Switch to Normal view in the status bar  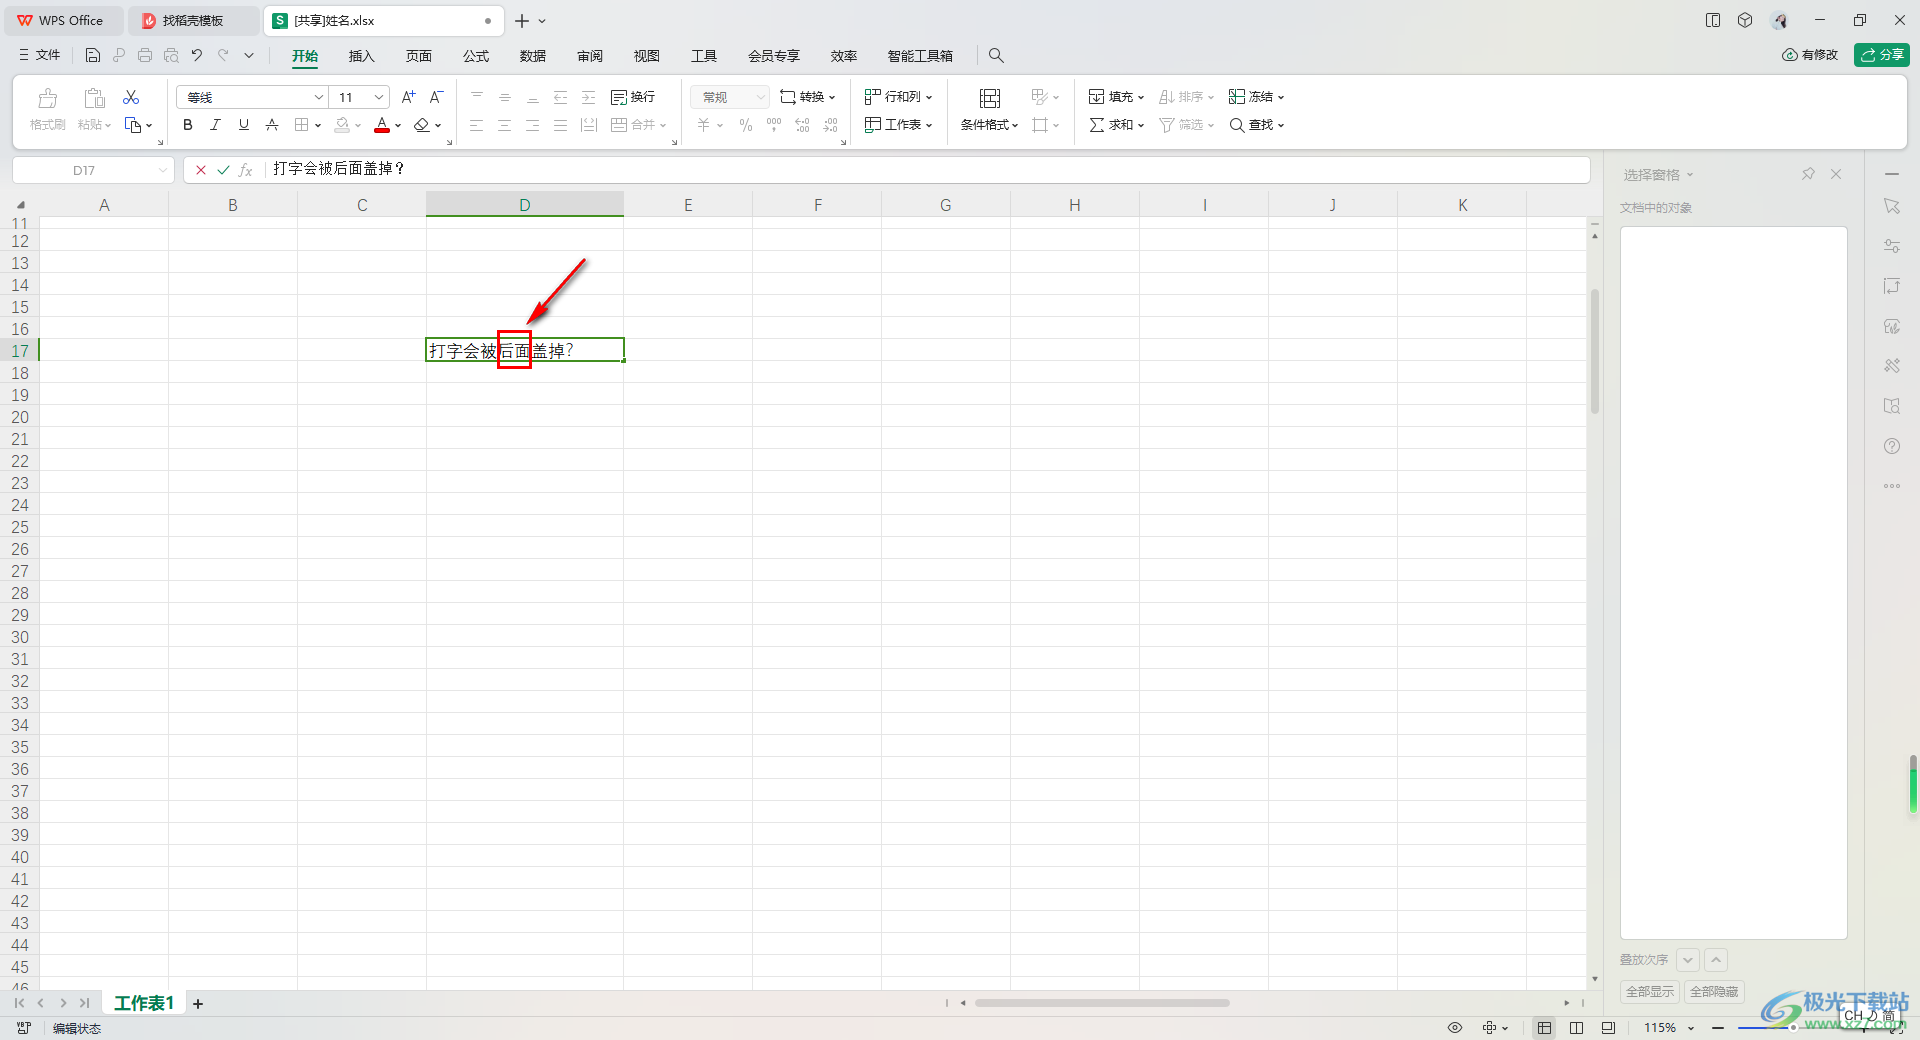pos(1545,1028)
